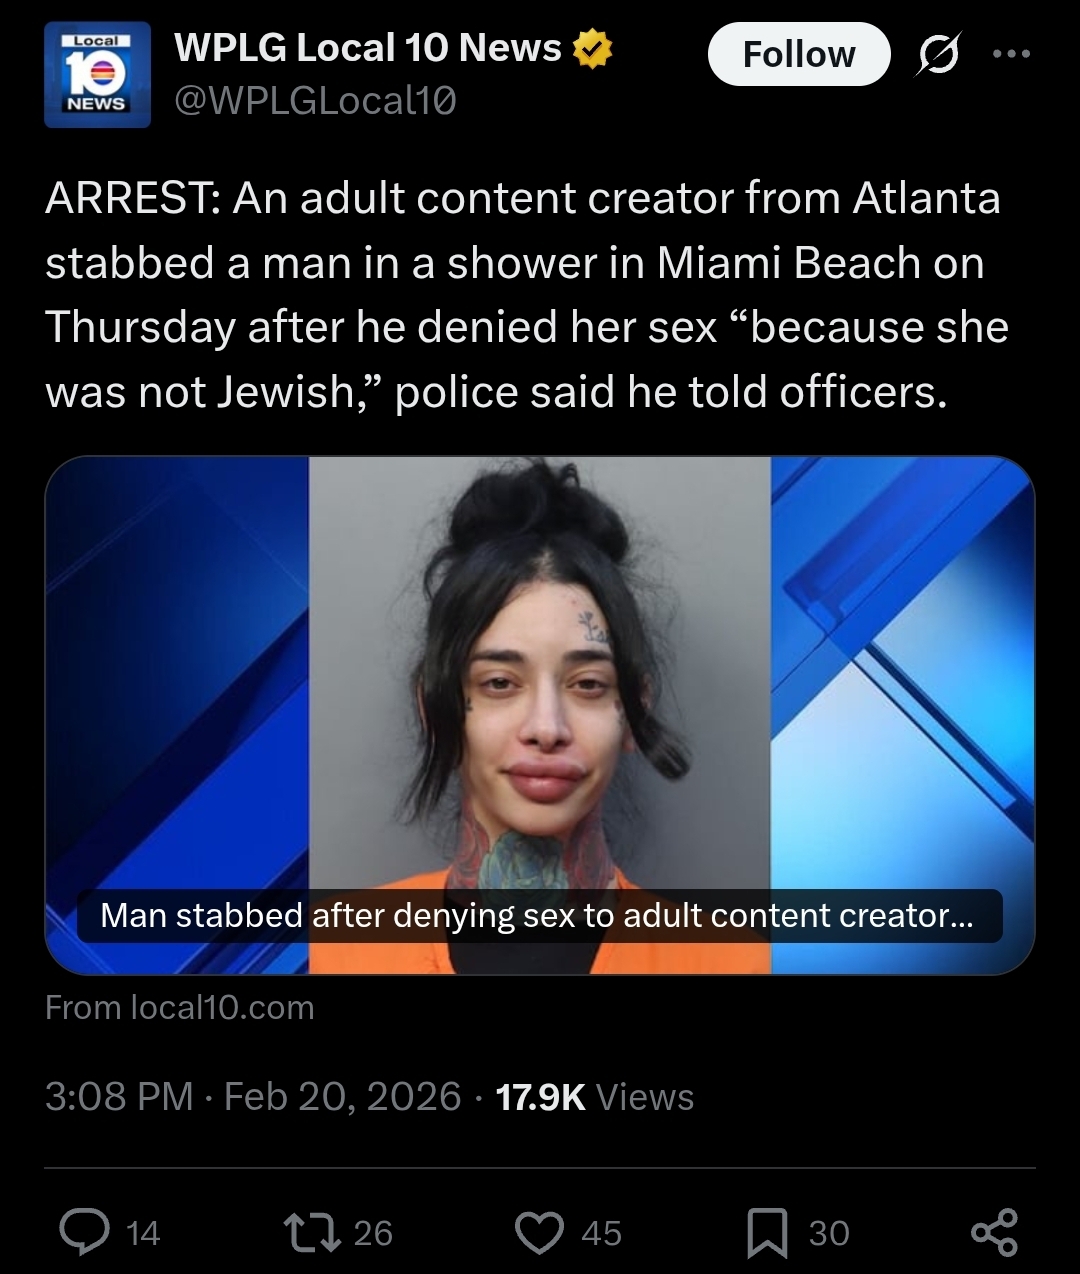This screenshot has width=1080, height=1274.
Task: Click the tweet body text
Action: (x=527, y=295)
